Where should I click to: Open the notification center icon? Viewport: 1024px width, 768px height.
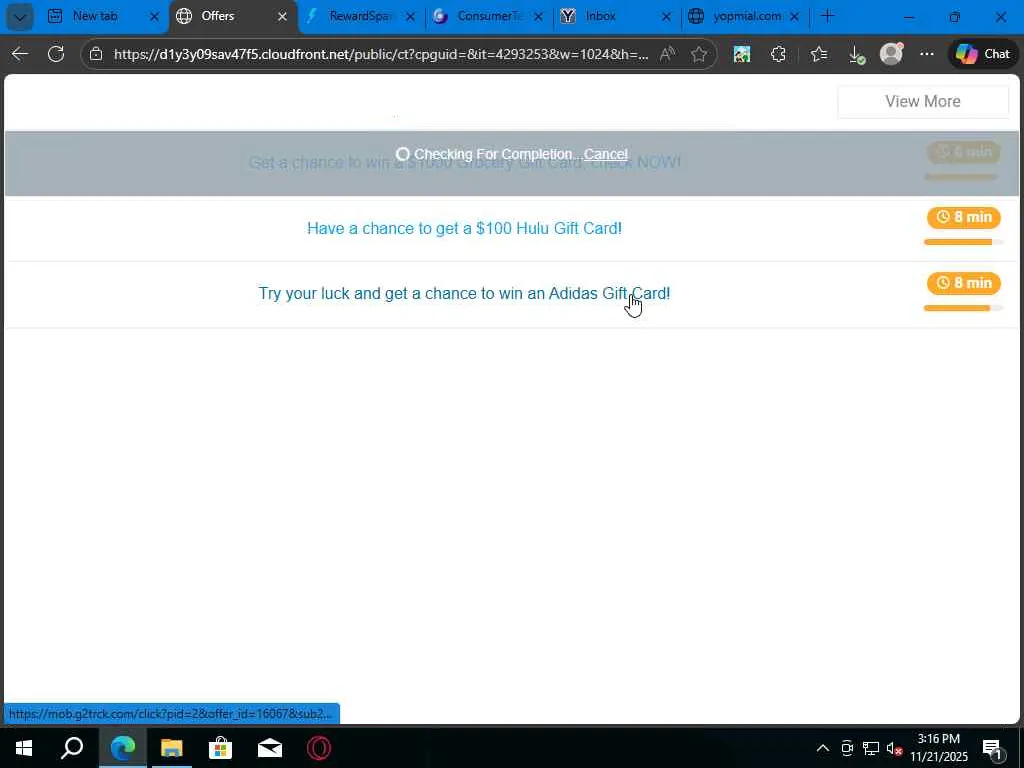(x=993, y=748)
